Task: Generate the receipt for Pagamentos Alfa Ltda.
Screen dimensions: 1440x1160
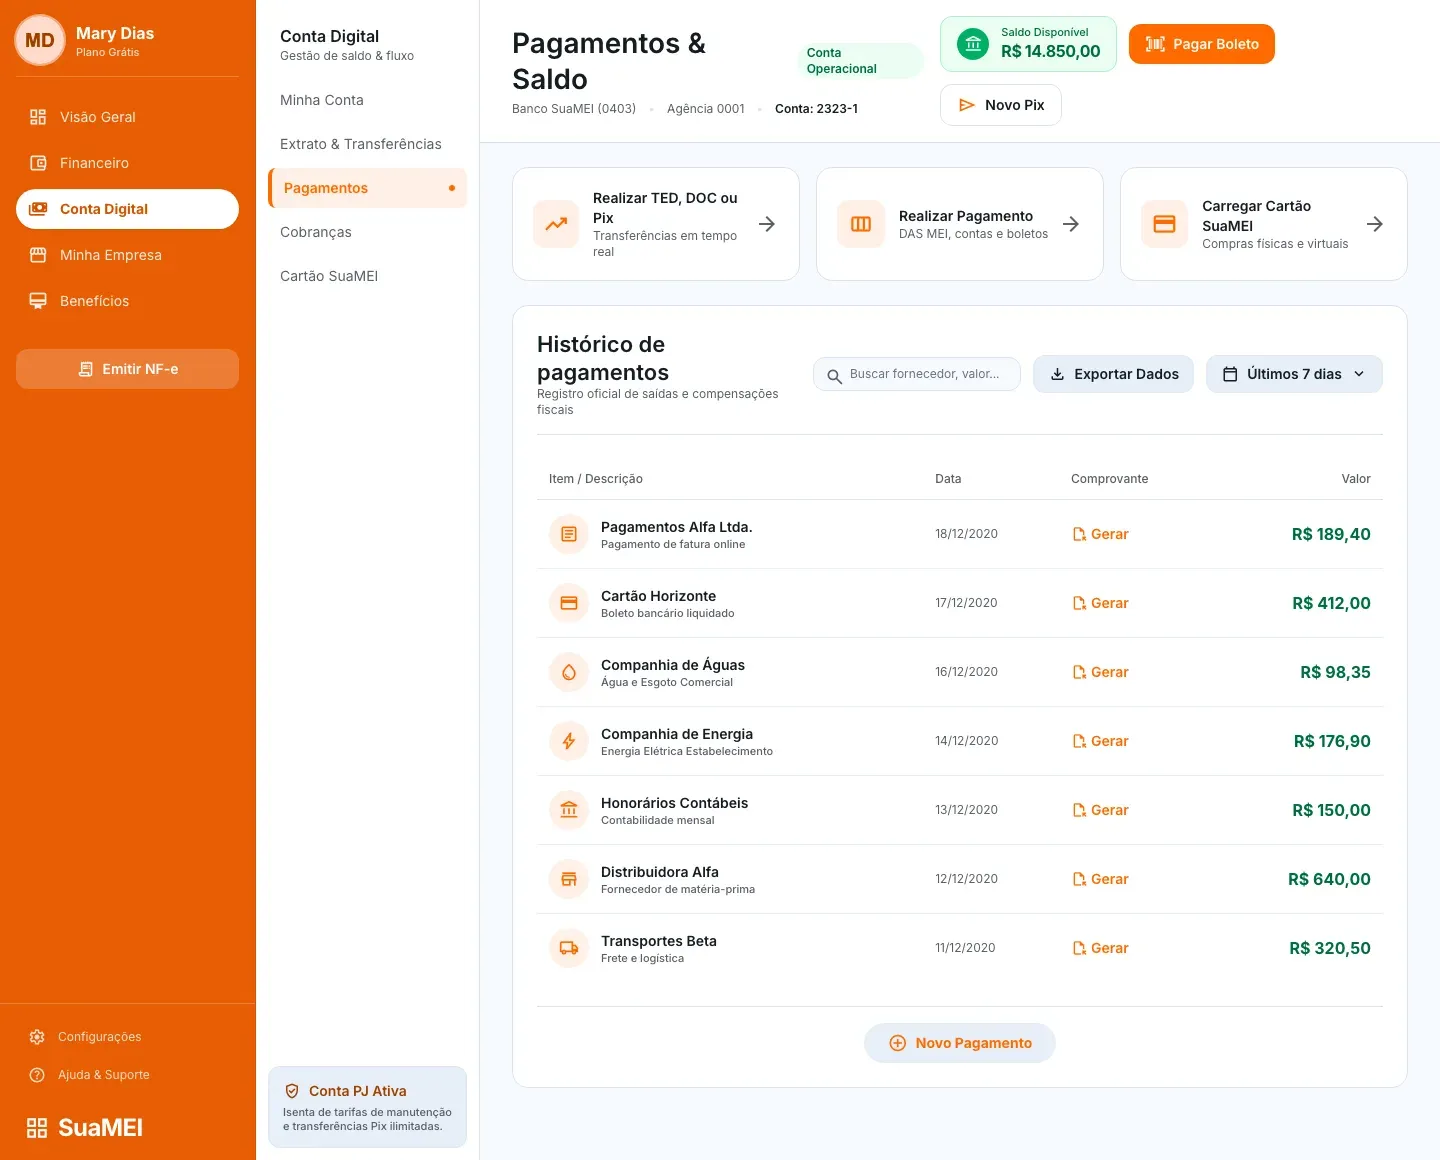Action: (1100, 534)
